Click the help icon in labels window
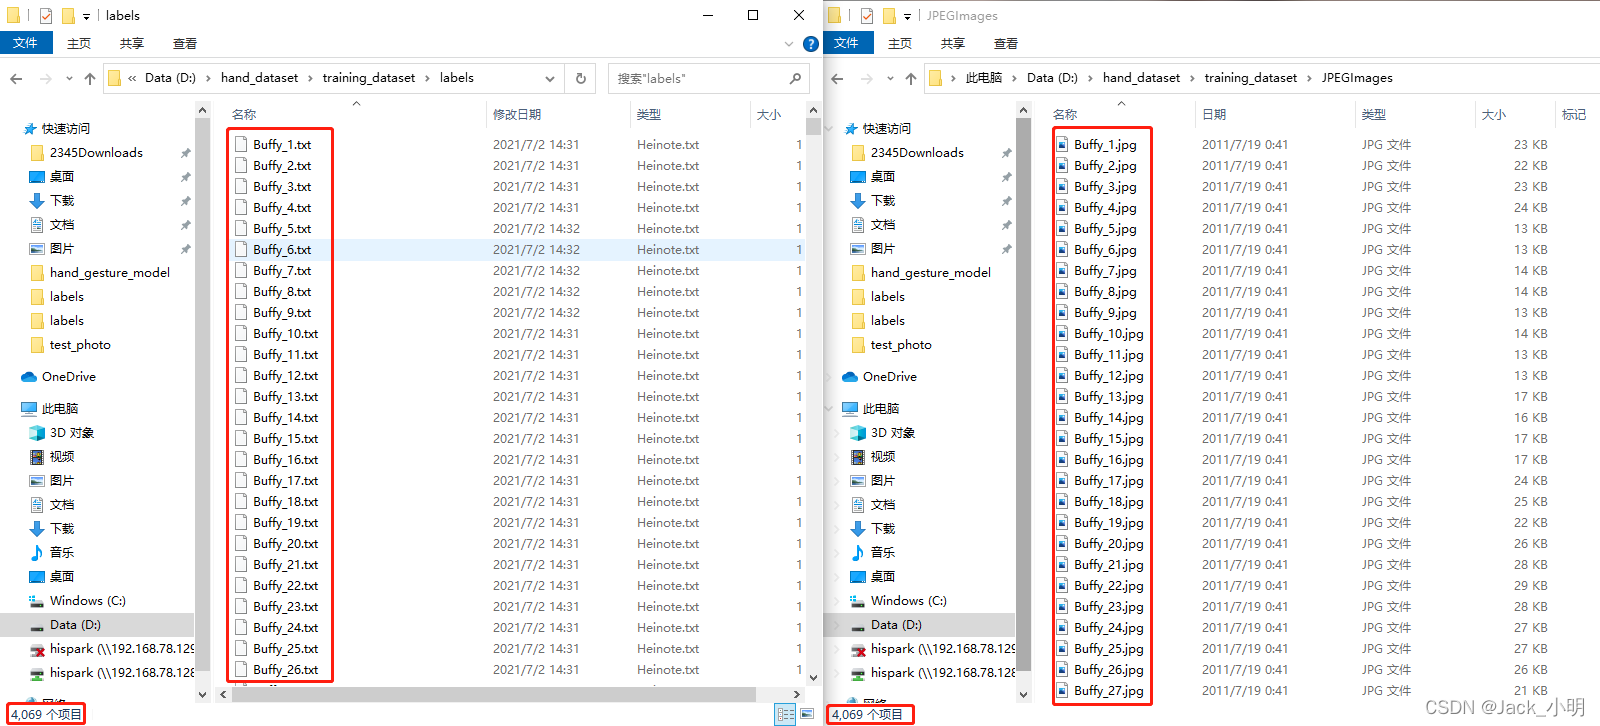1600x726 pixels. tap(811, 44)
